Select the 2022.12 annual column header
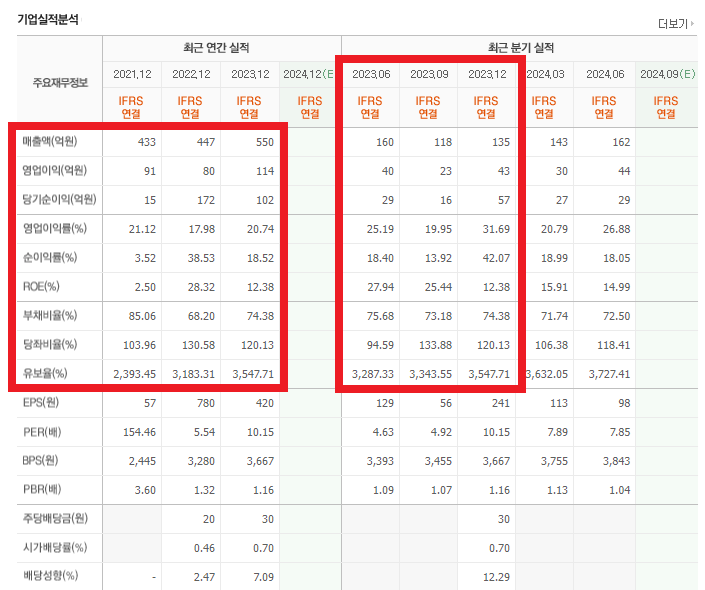Viewport: 705px width, 590px height. coord(191,74)
